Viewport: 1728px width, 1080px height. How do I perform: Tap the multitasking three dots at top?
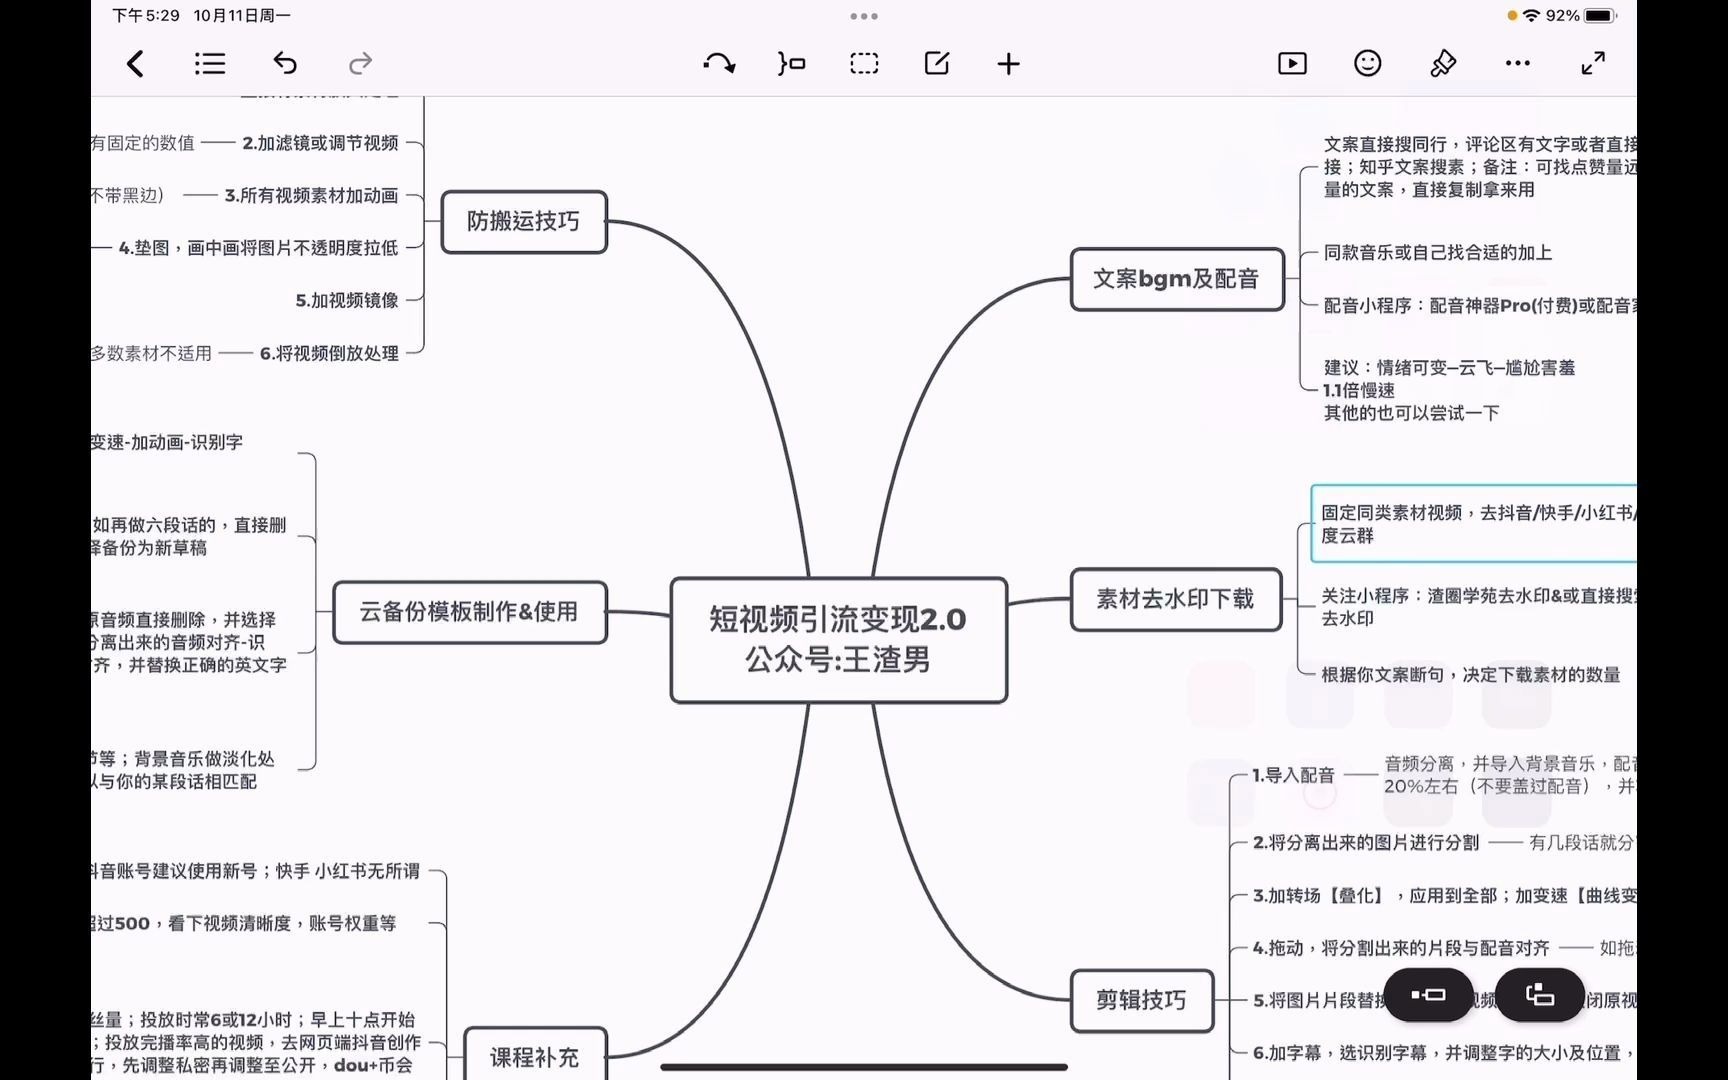click(x=864, y=16)
